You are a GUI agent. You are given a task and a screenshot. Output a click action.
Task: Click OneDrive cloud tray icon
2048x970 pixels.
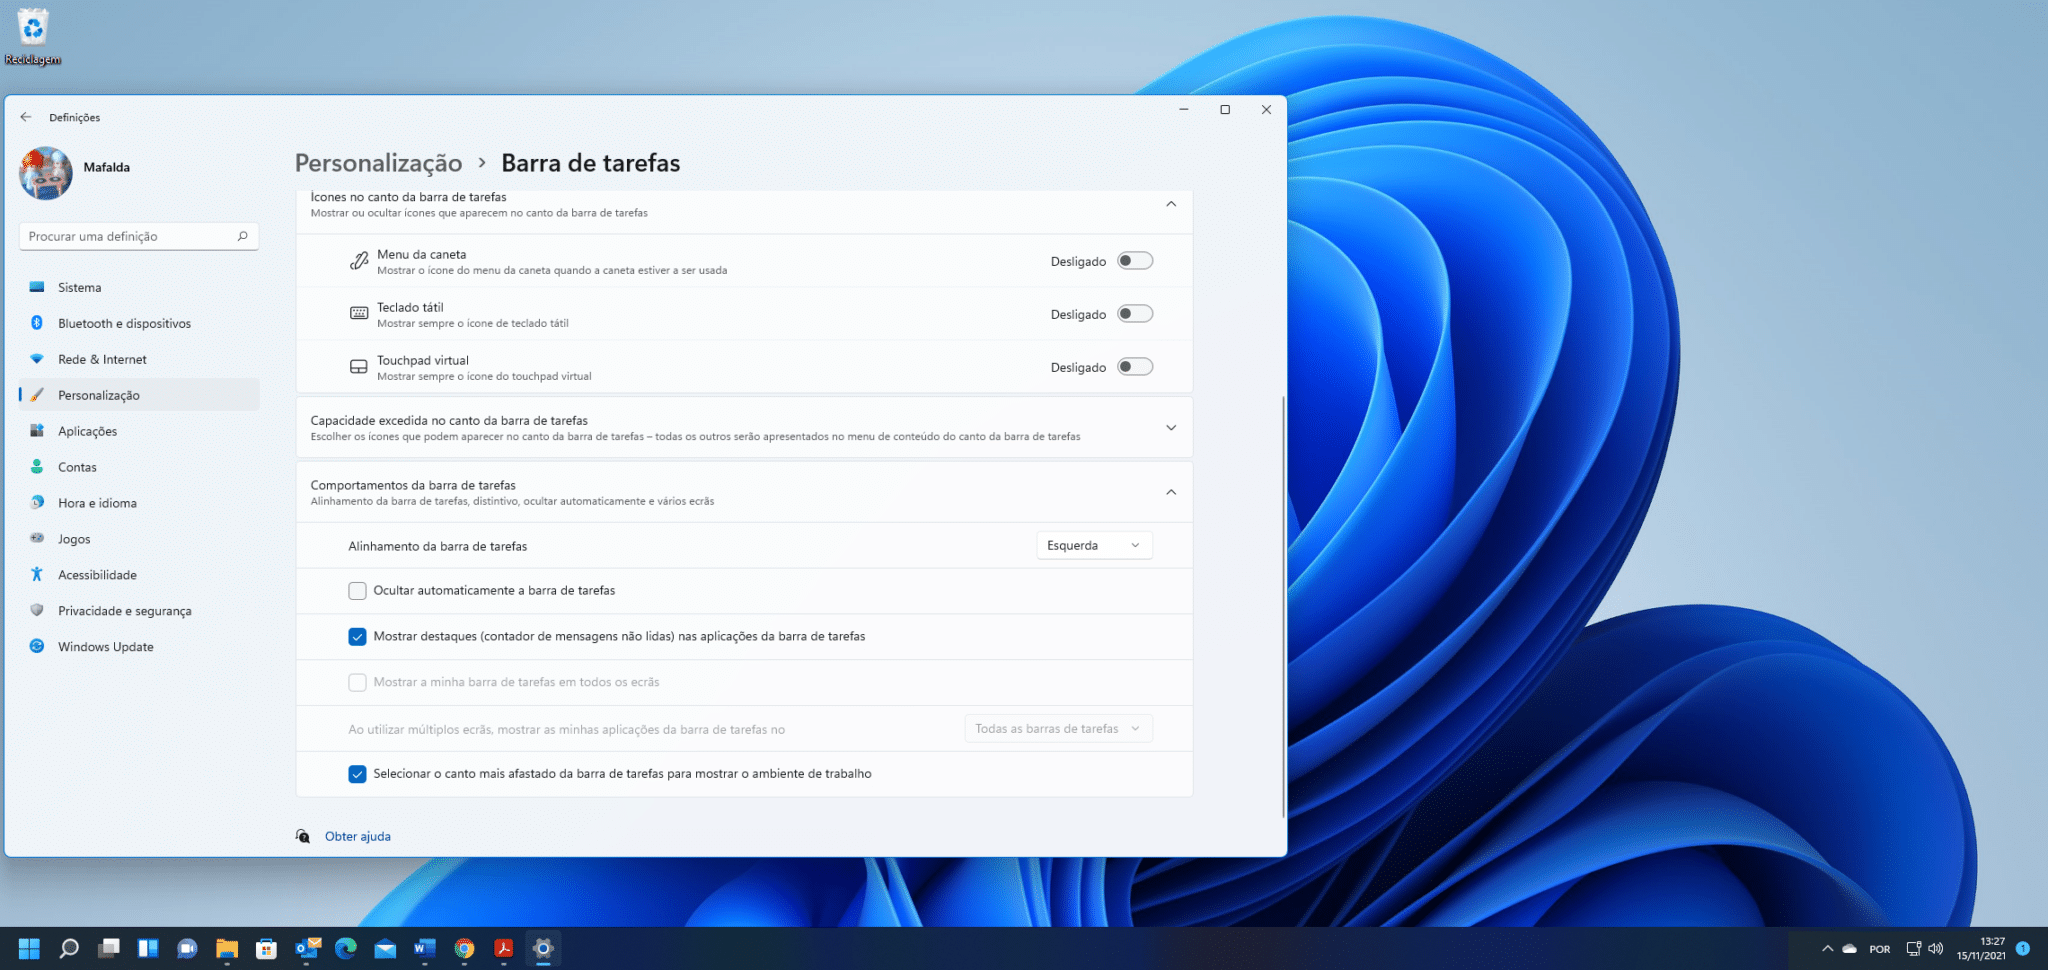1850,948
